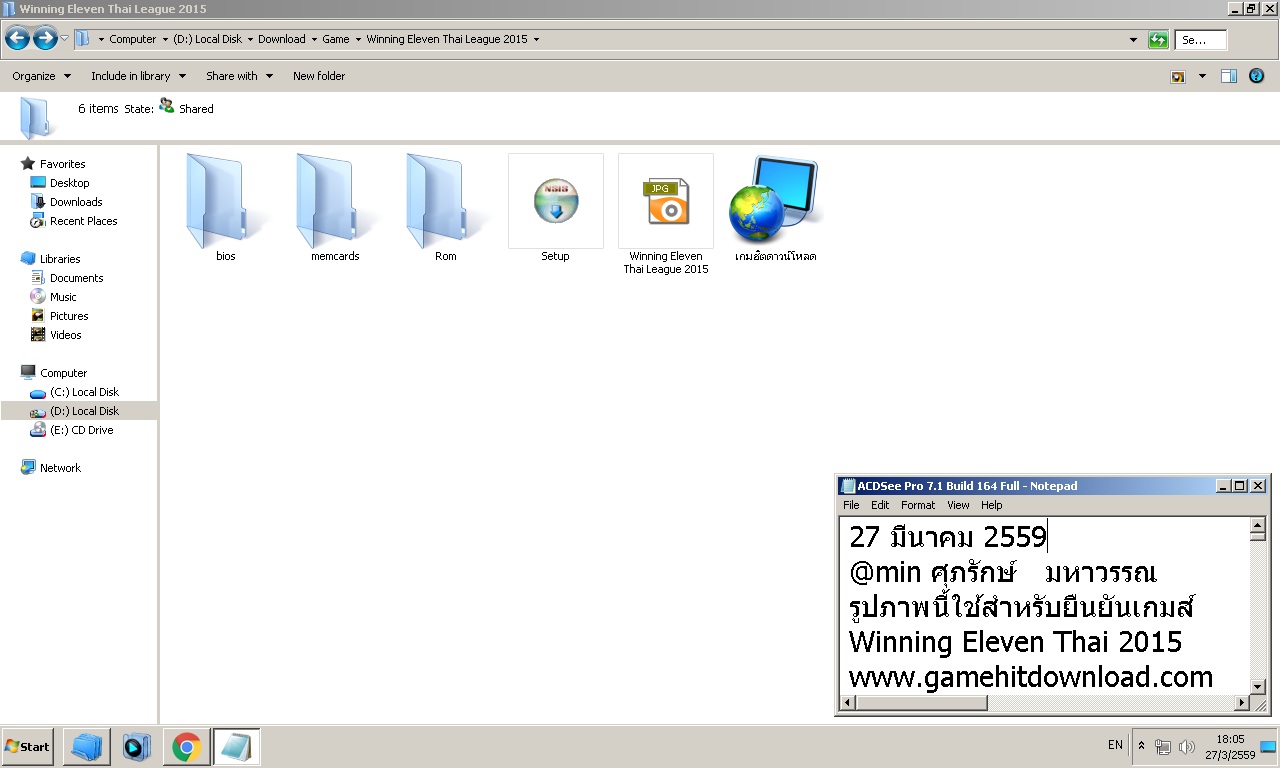This screenshot has height=768, width=1280.
Task: Launch the Setup installer file
Action: (555, 208)
